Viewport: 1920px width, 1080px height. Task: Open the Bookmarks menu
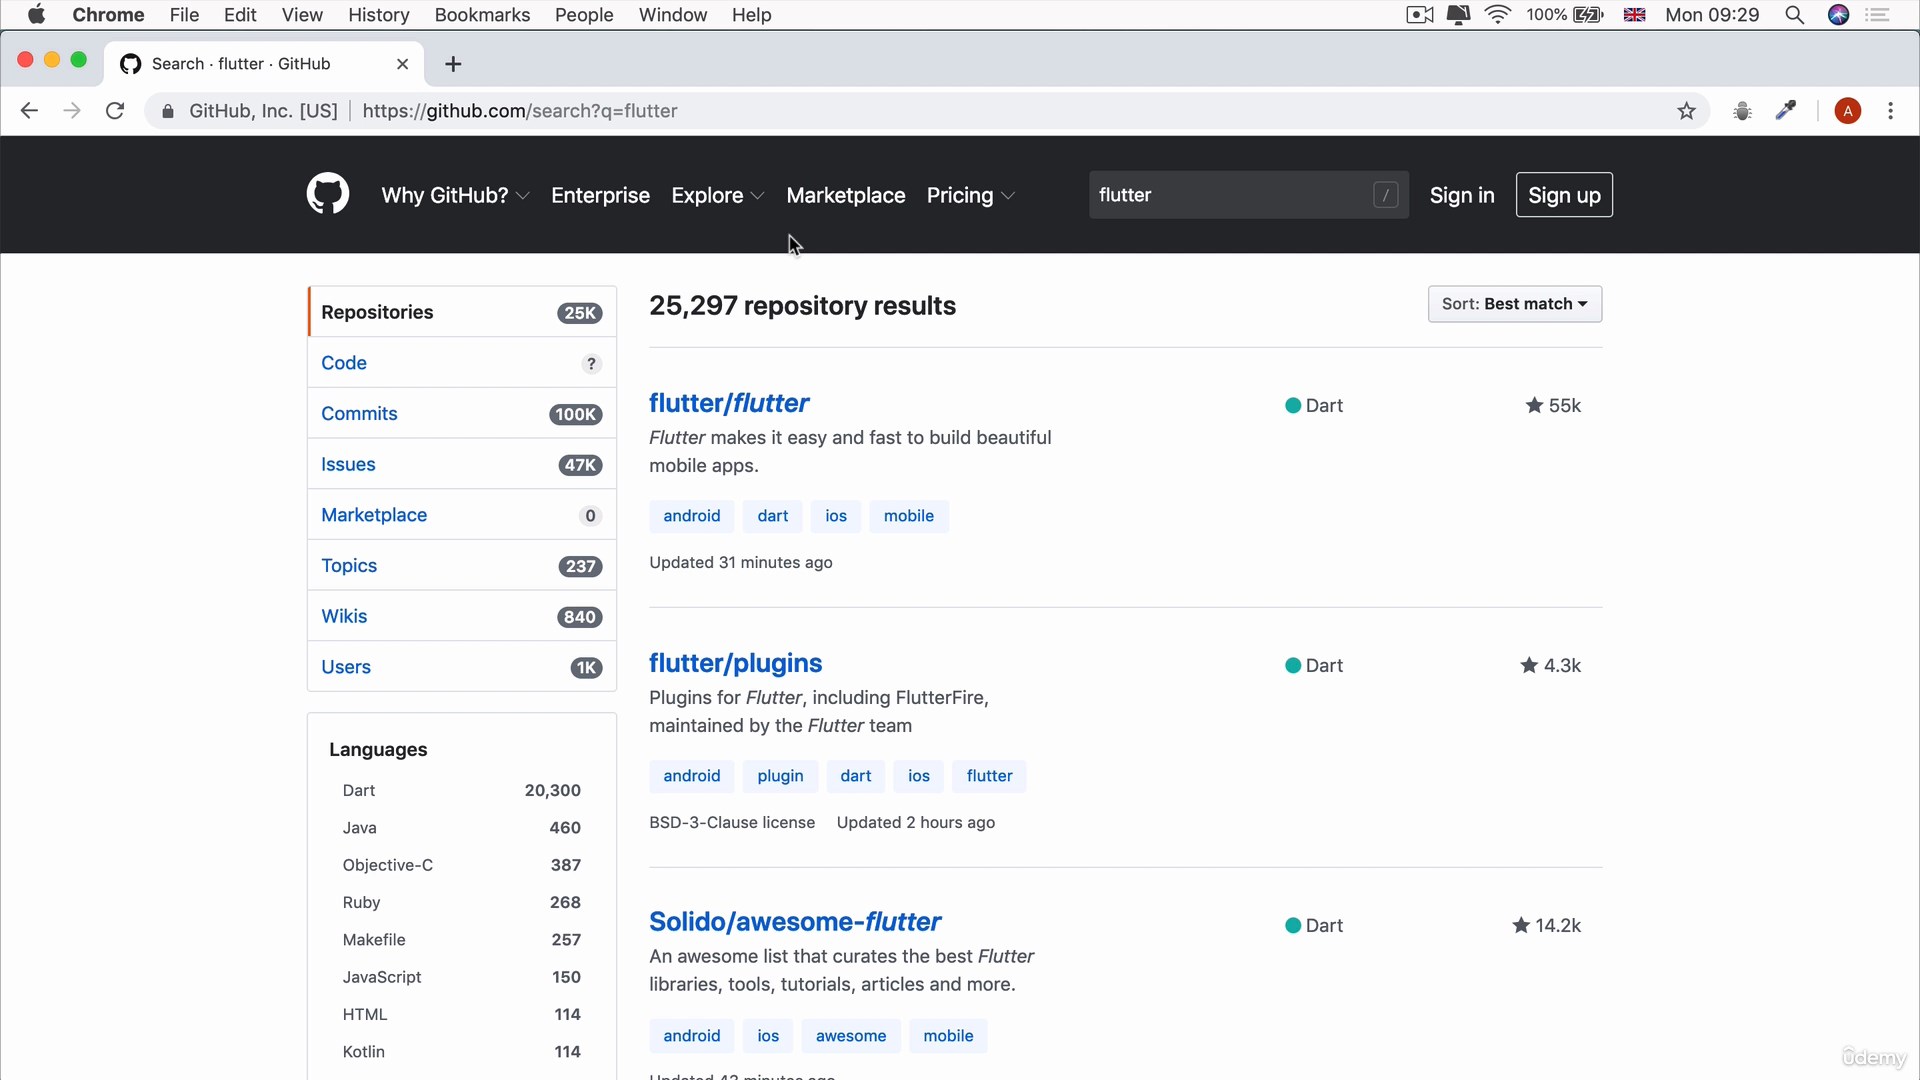[482, 15]
